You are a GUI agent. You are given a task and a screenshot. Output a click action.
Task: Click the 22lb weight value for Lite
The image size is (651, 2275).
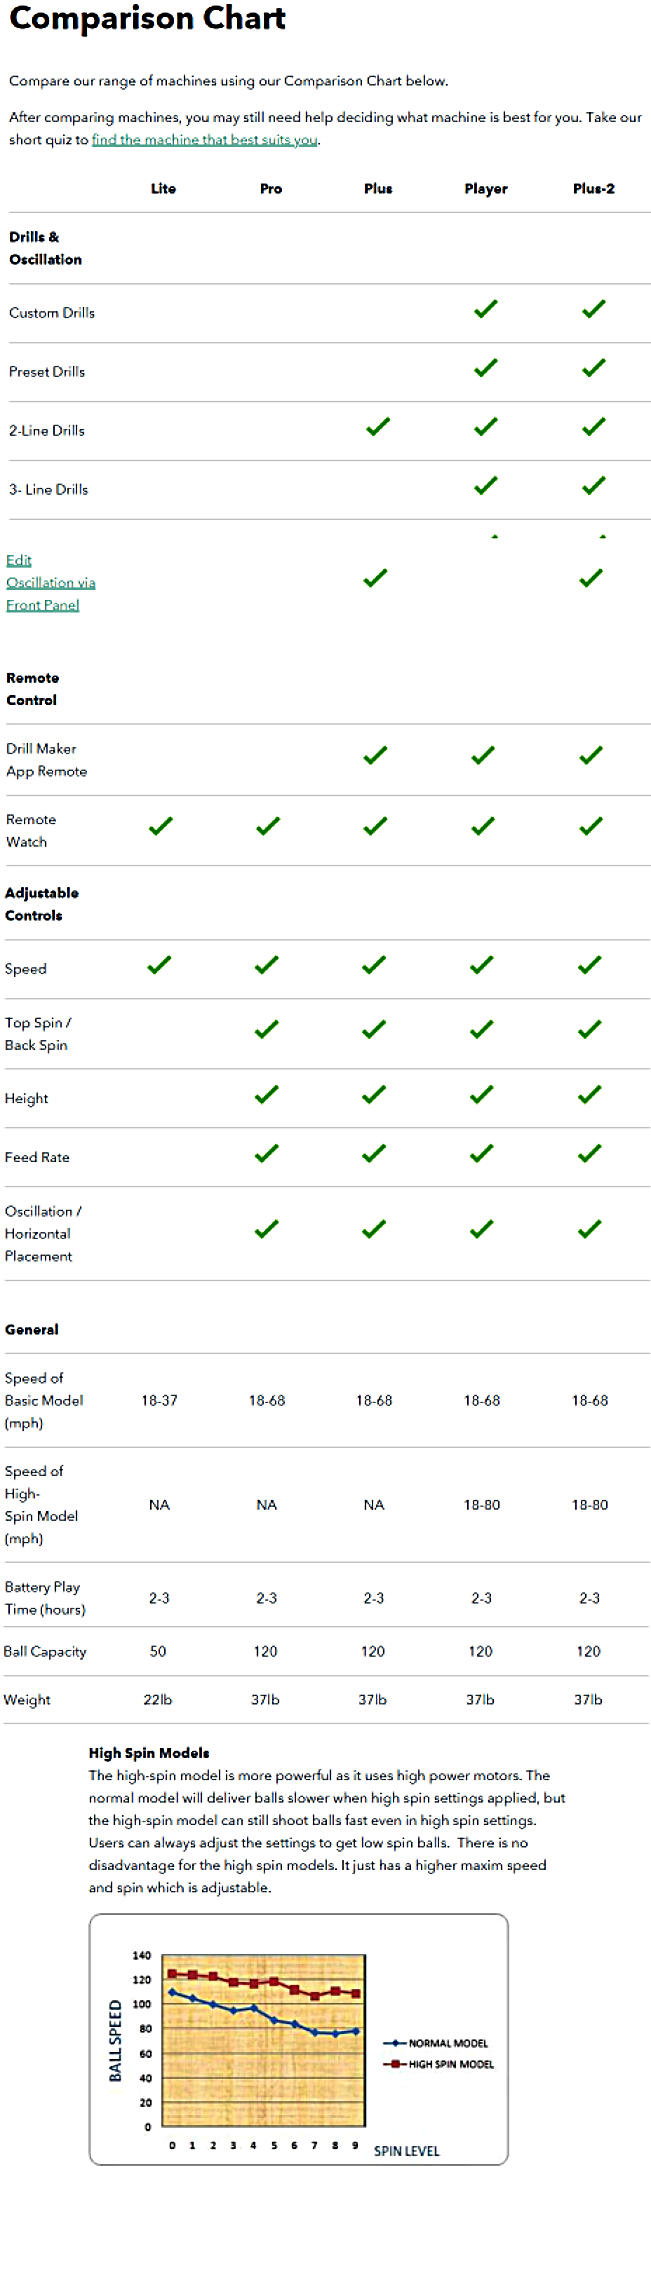158,1699
